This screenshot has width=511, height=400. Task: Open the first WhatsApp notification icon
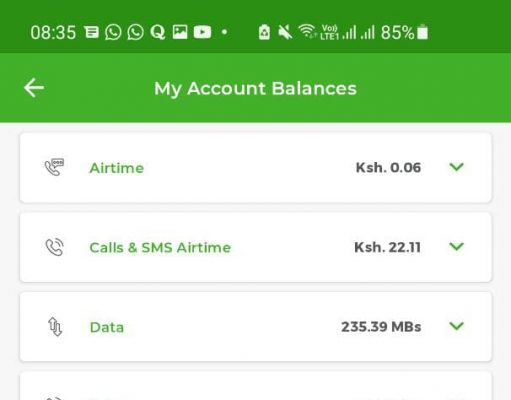pos(113,32)
